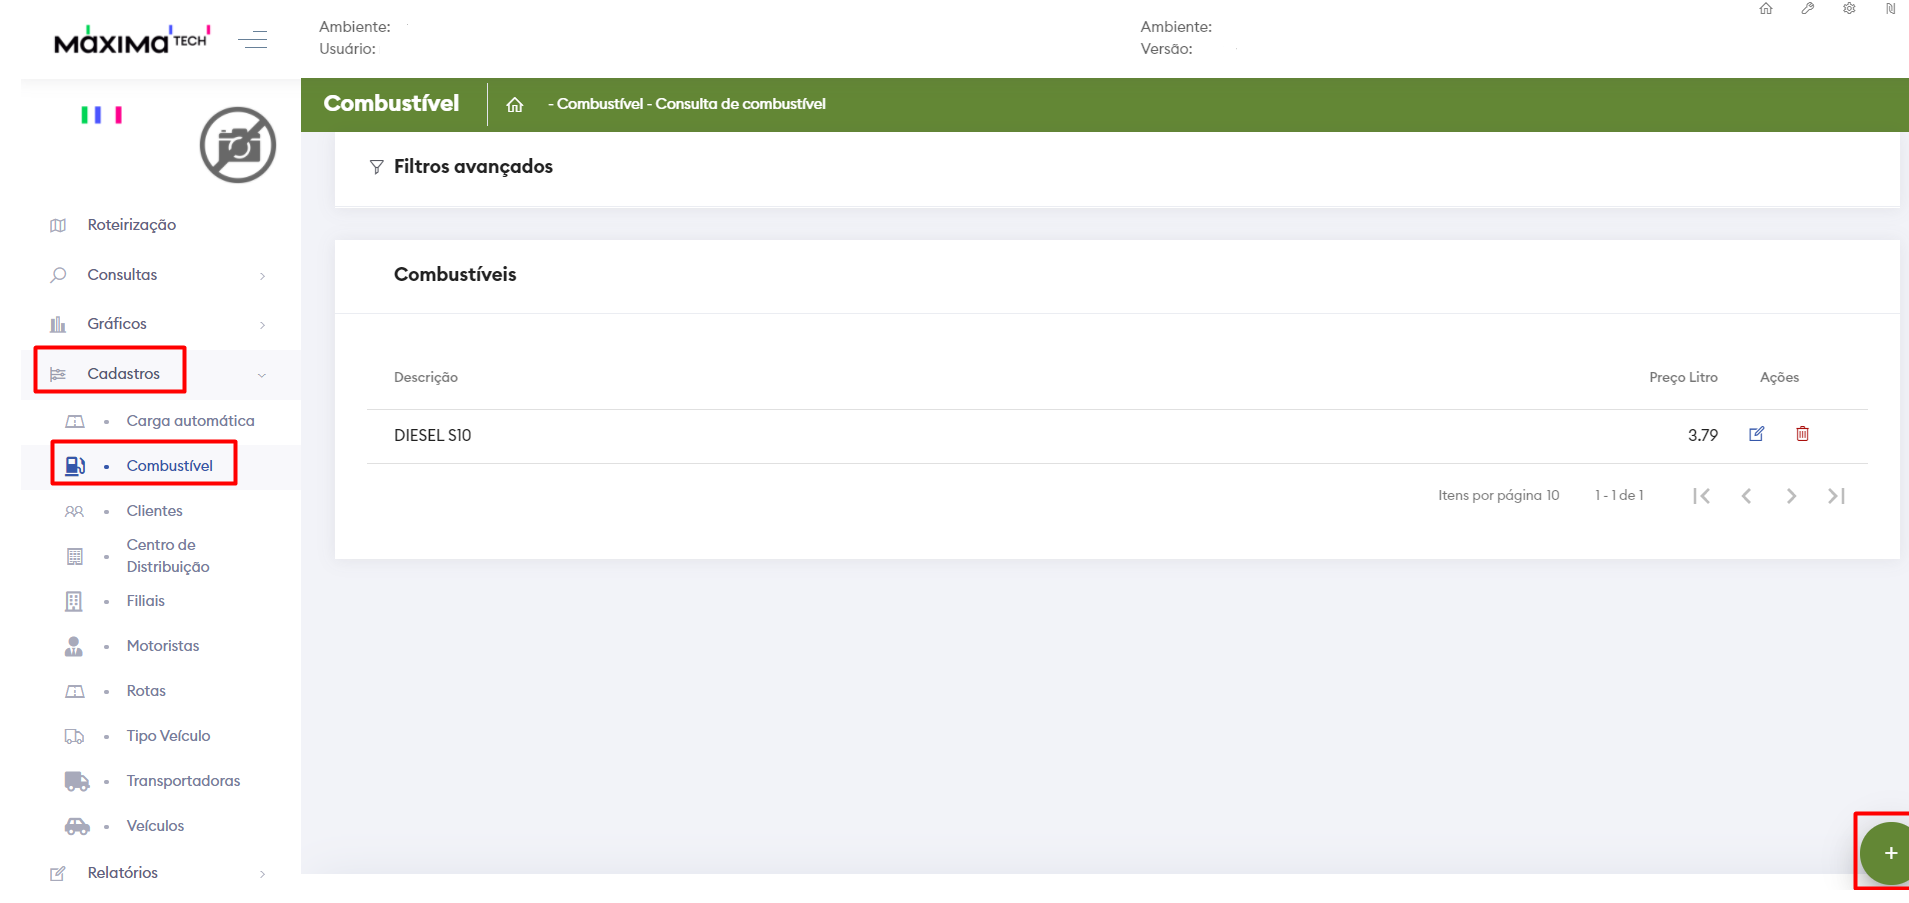
Task: Go to the next results page
Action: (1791, 496)
